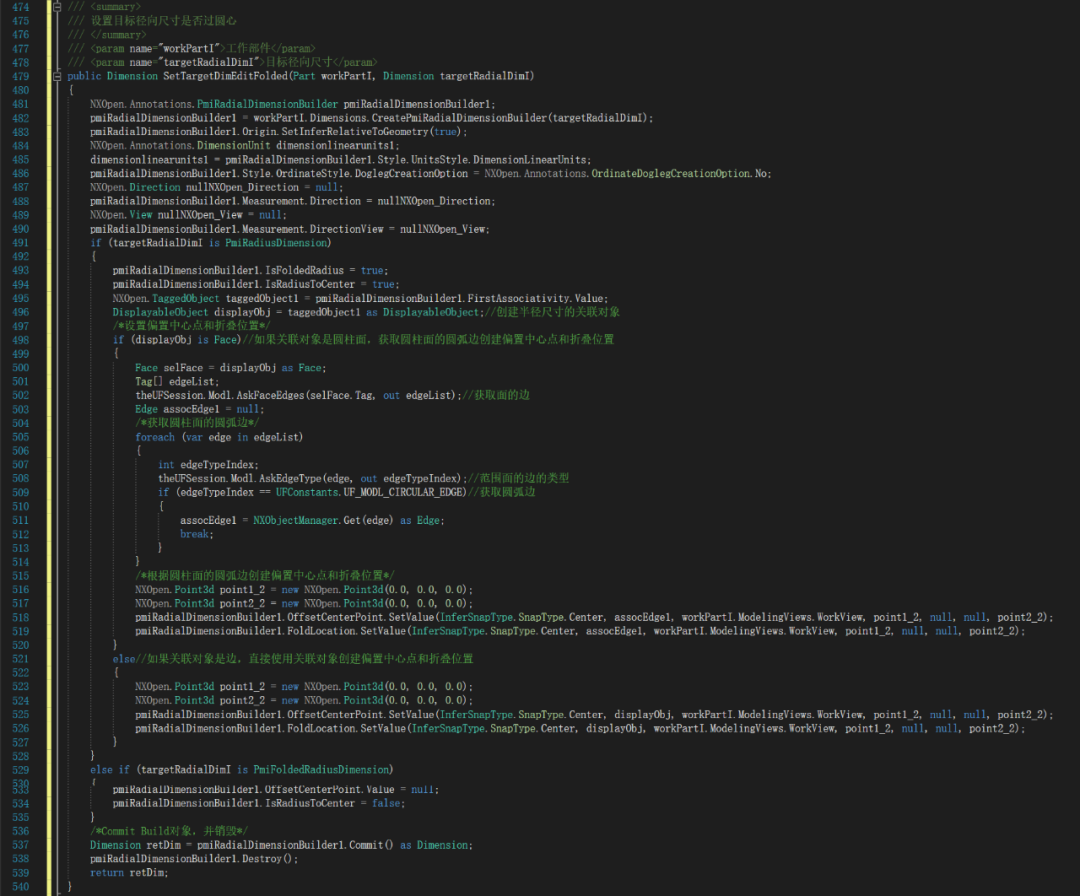This screenshot has width=1080, height=896.
Task: Click 'point2_2' declaration on line 524
Action: (x=242, y=700)
